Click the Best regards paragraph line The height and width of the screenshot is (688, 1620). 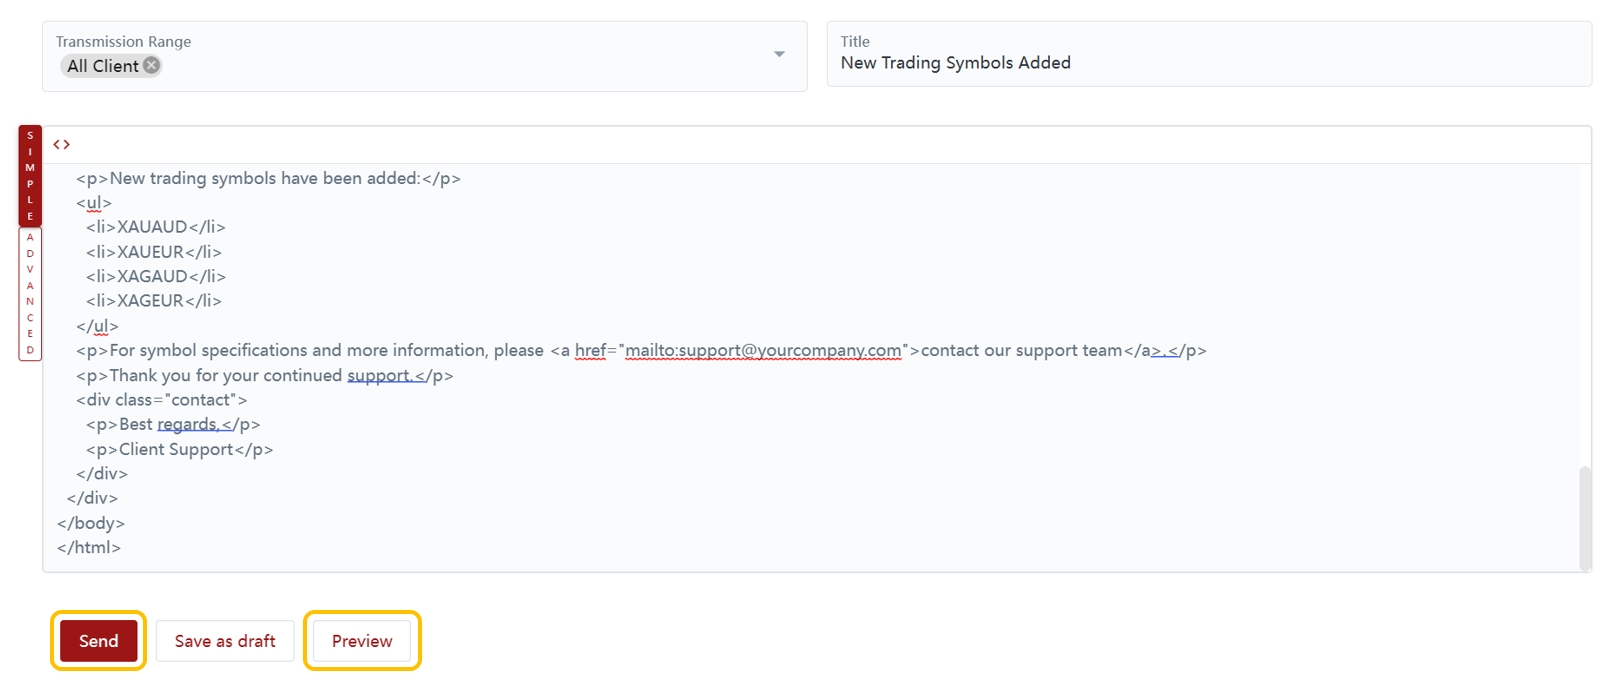(172, 425)
